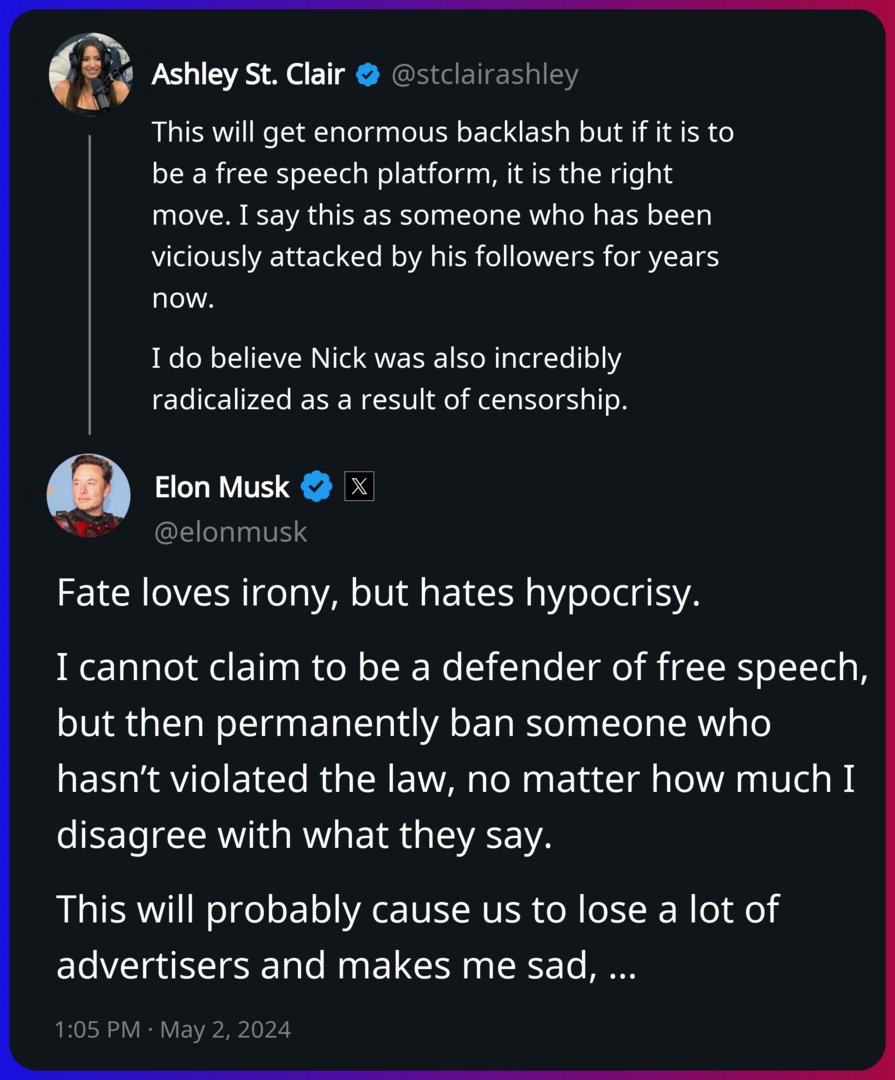Open the @elonmusk handle link
This screenshot has width=895, height=1080.
[x=230, y=532]
